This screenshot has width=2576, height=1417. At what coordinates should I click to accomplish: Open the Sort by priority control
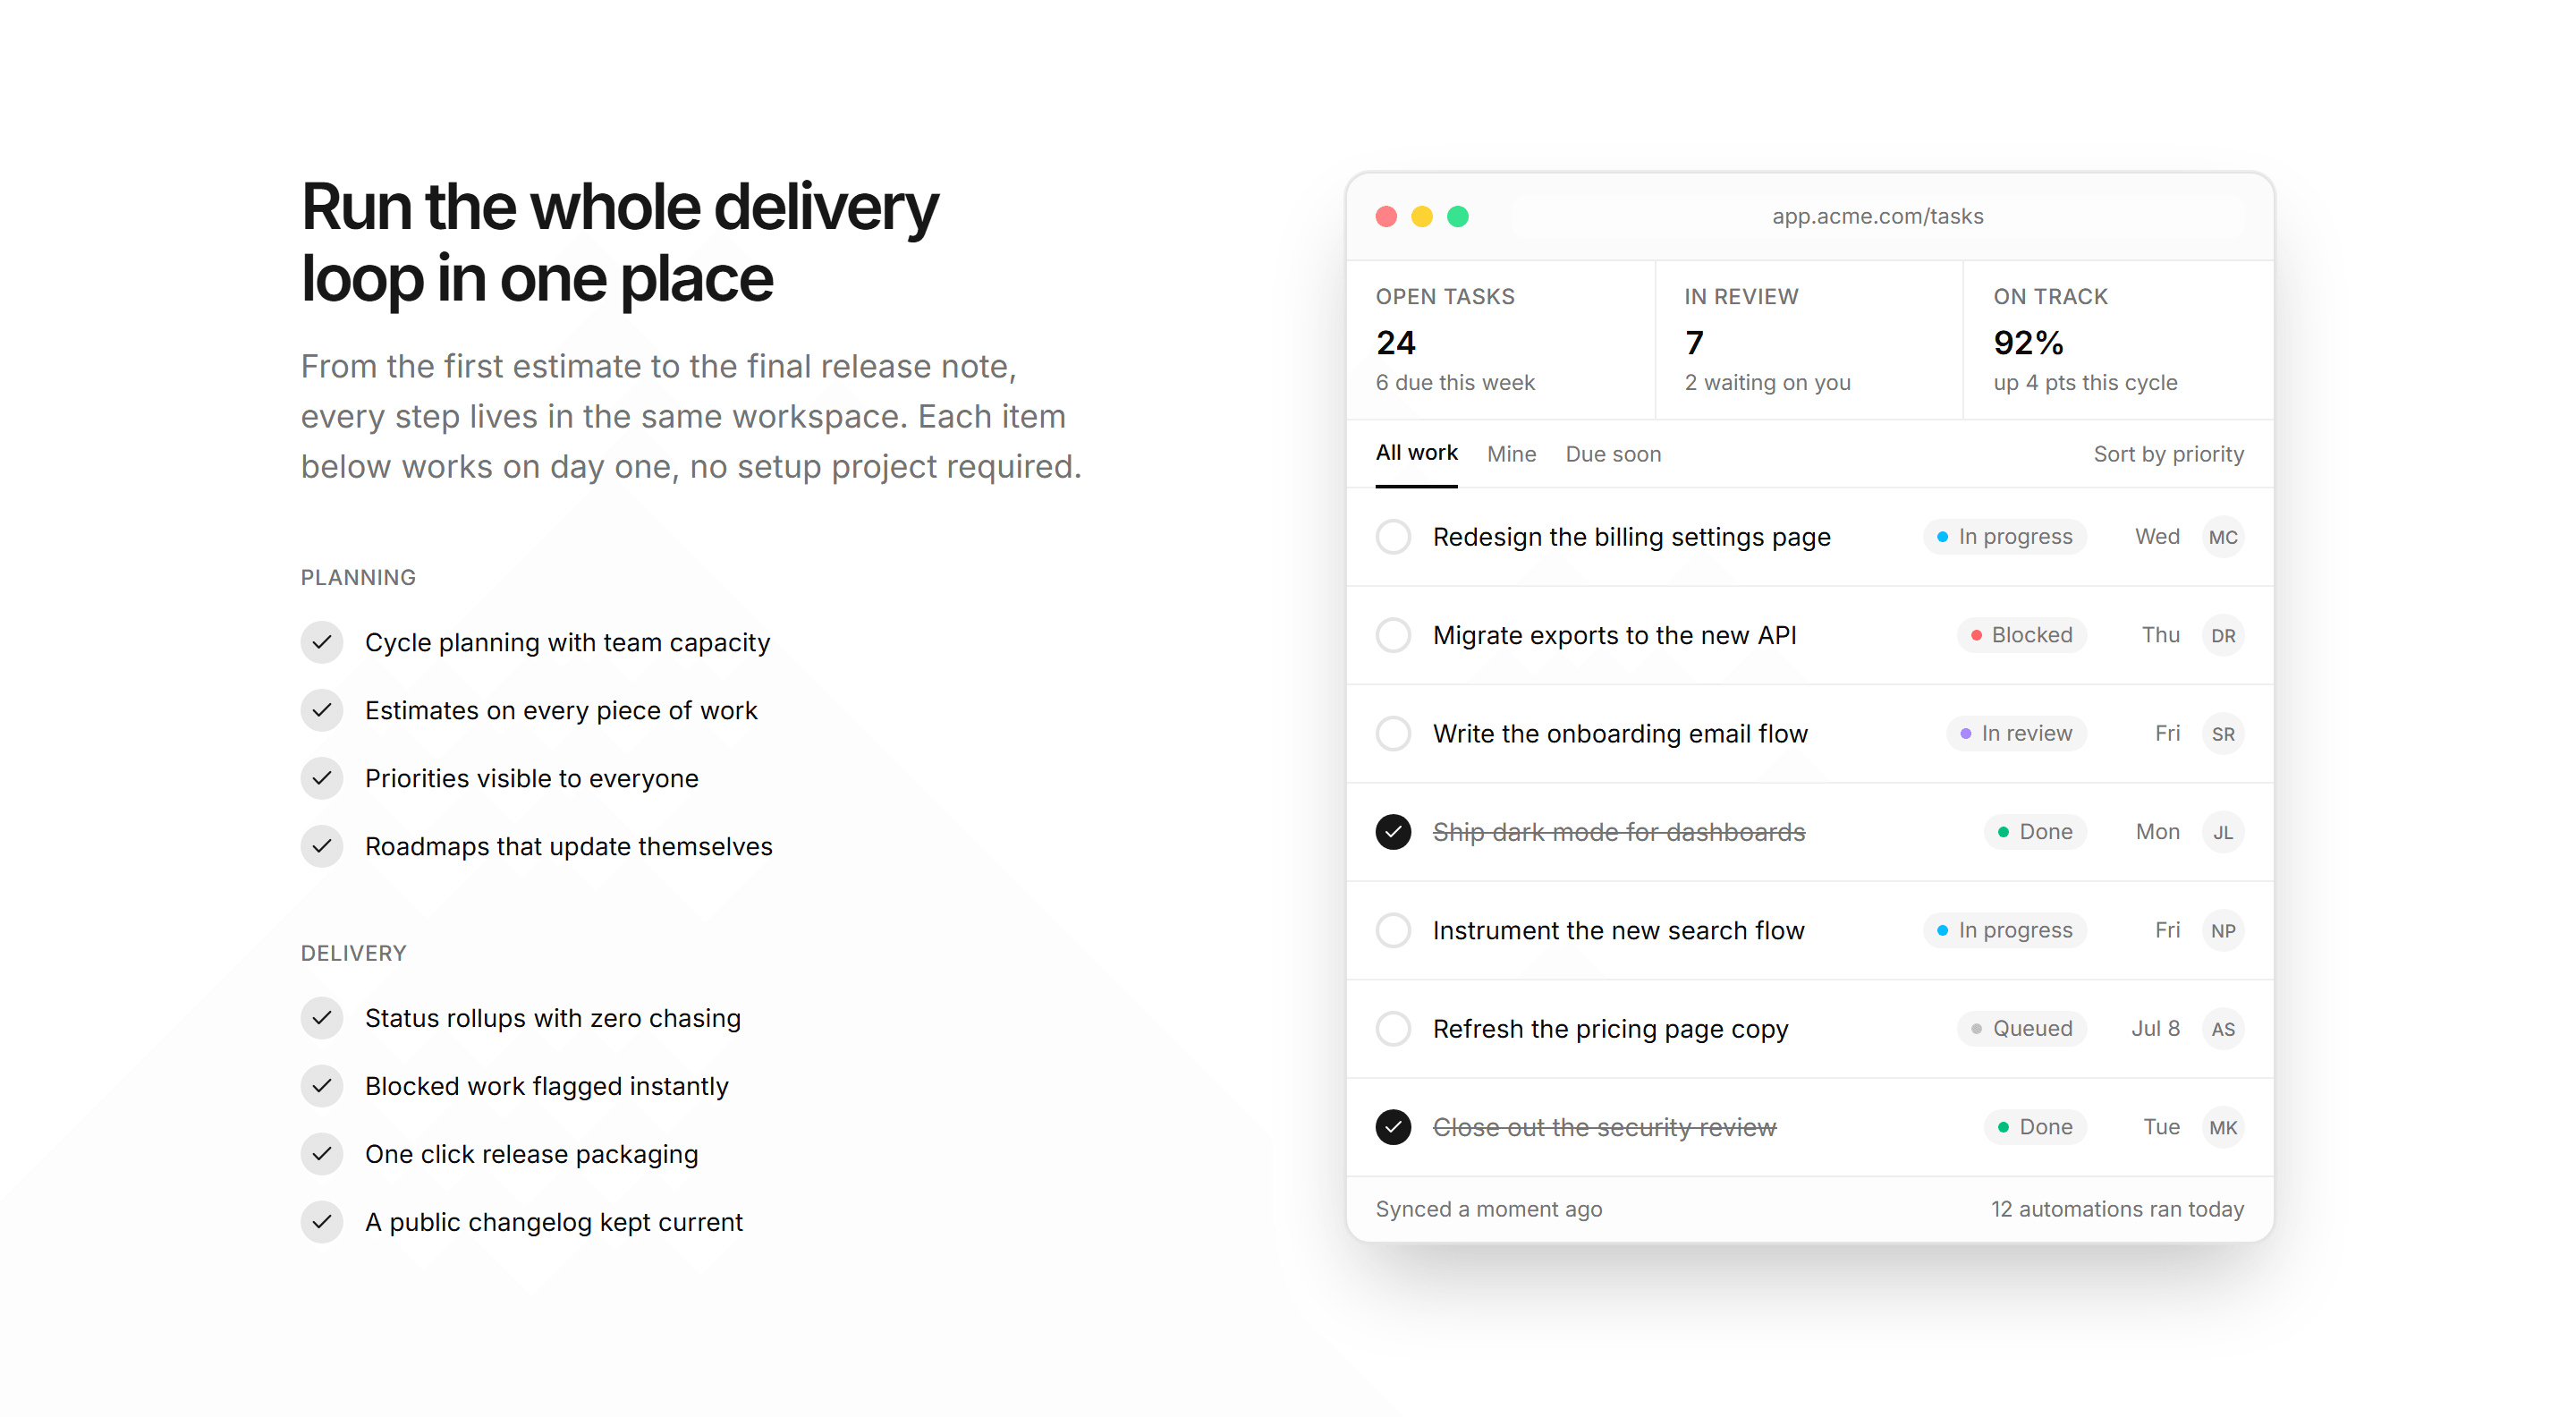click(2168, 454)
